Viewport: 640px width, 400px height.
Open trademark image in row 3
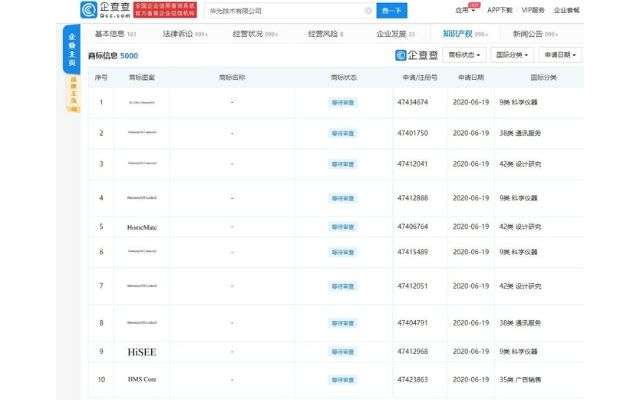tap(142, 163)
